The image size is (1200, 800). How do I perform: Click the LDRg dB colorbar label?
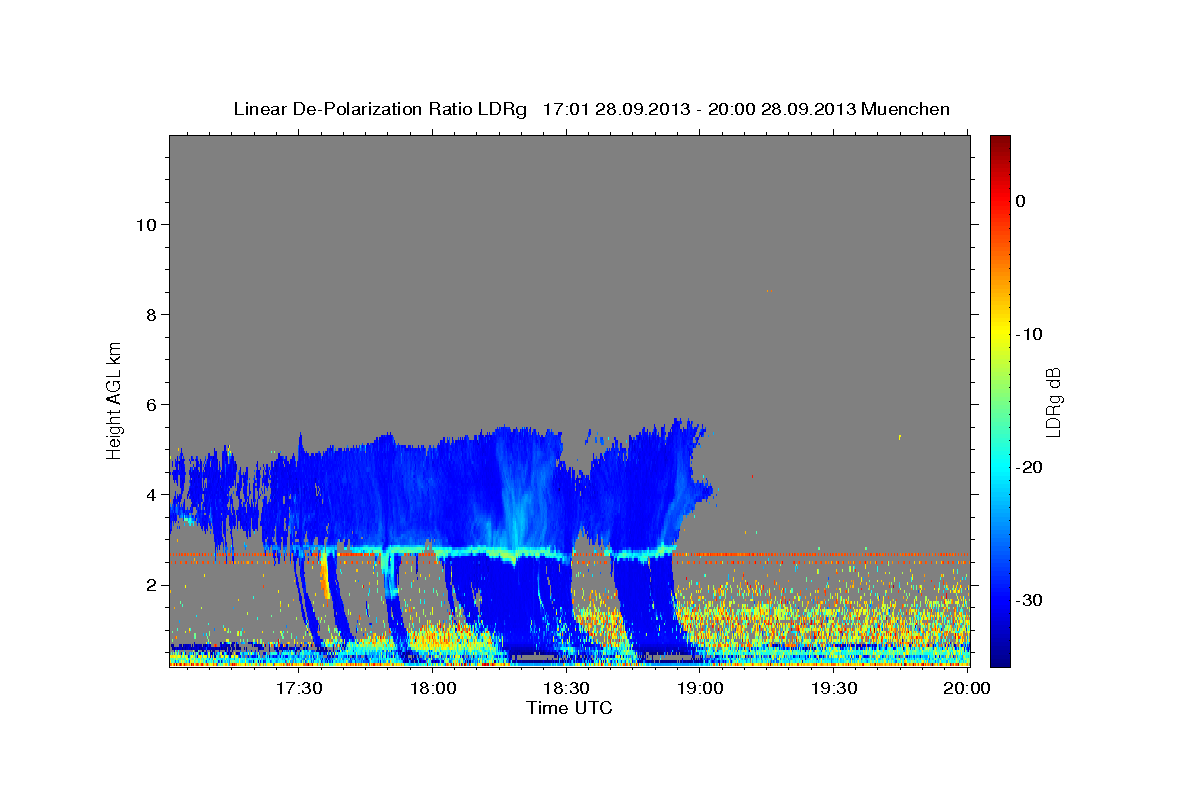pos(1053,401)
